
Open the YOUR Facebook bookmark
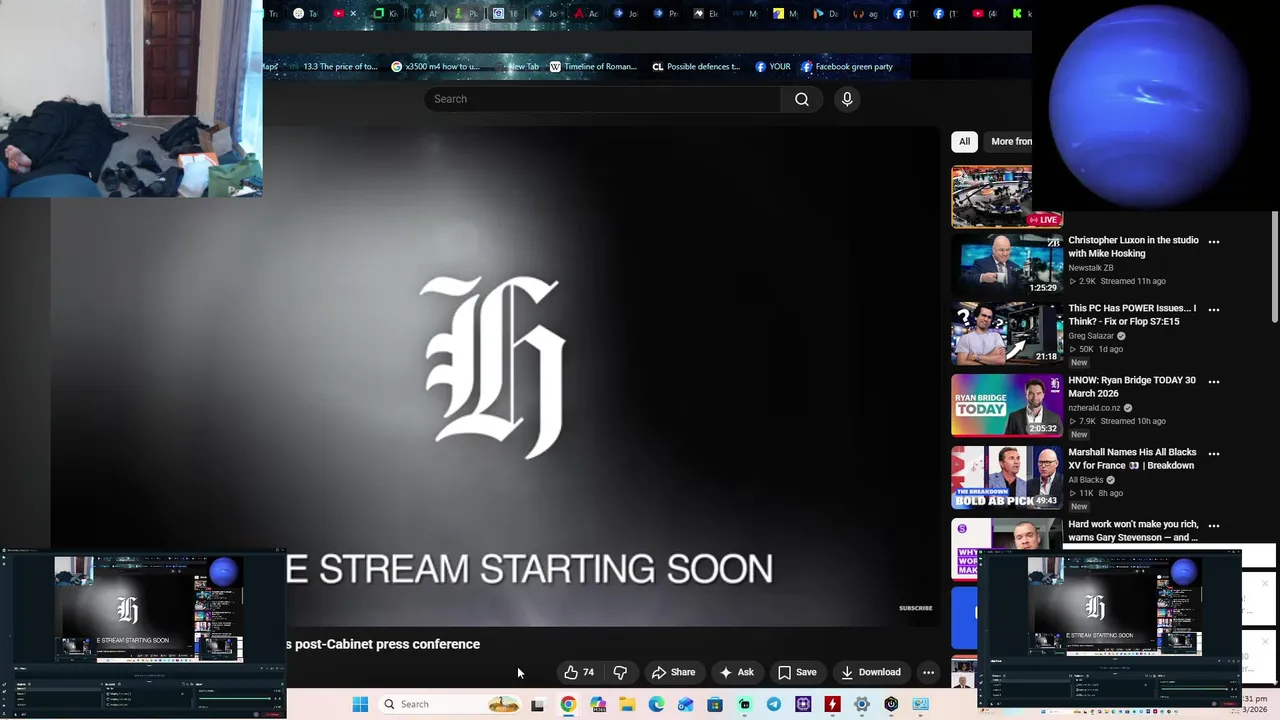(772, 67)
